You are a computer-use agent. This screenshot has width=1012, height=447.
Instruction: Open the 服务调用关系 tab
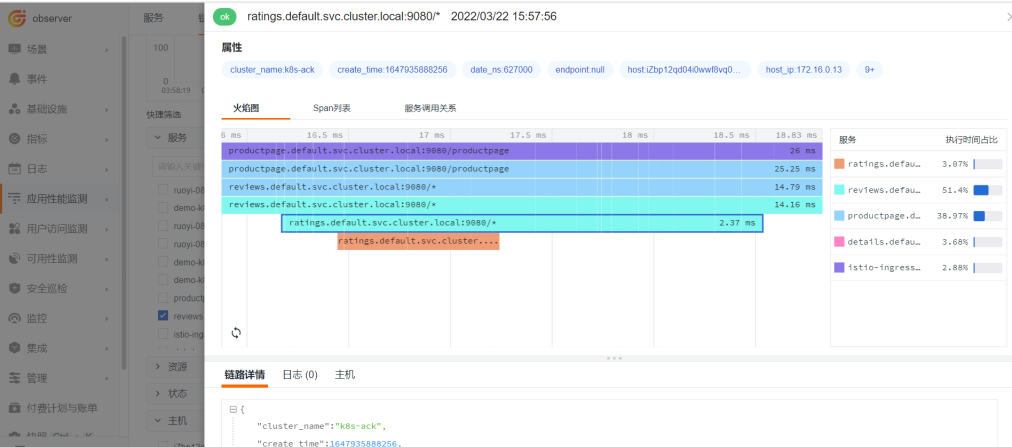(x=430, y=108)
